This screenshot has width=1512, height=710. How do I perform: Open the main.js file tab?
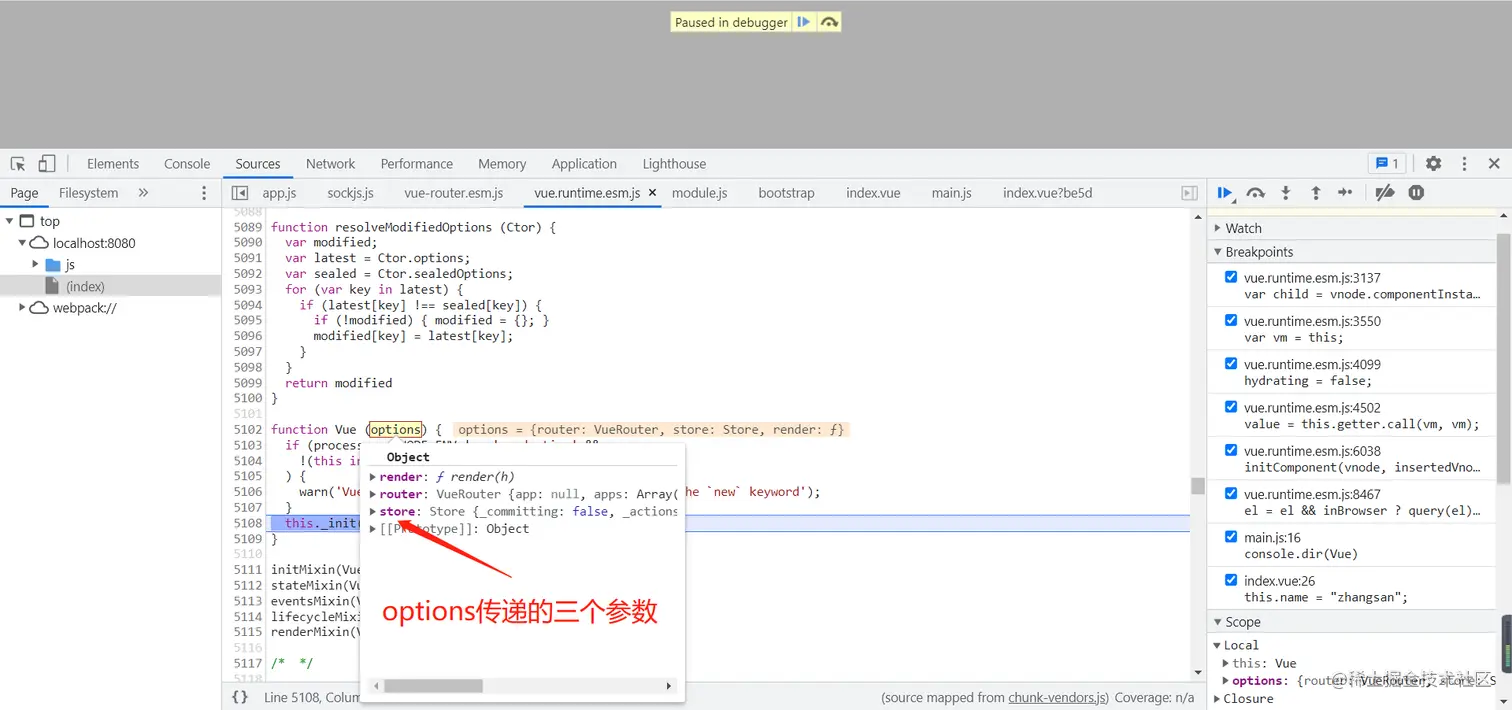pos(951,193)
